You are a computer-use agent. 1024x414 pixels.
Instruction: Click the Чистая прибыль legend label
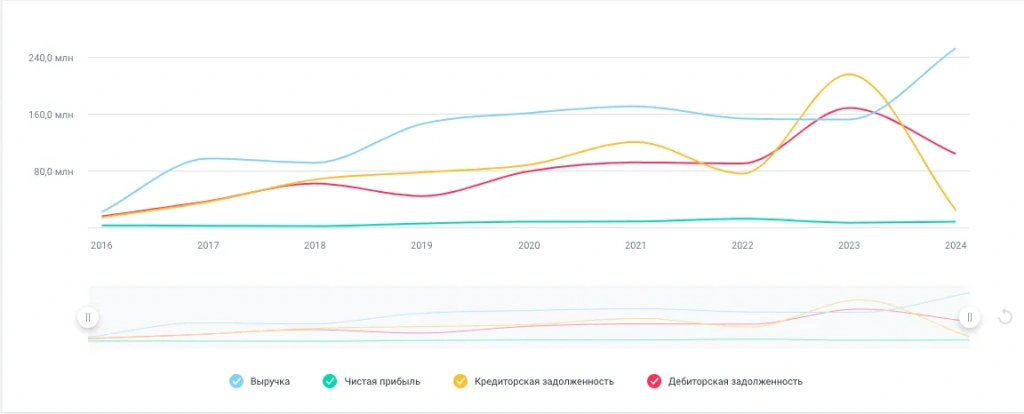point(382,381)
